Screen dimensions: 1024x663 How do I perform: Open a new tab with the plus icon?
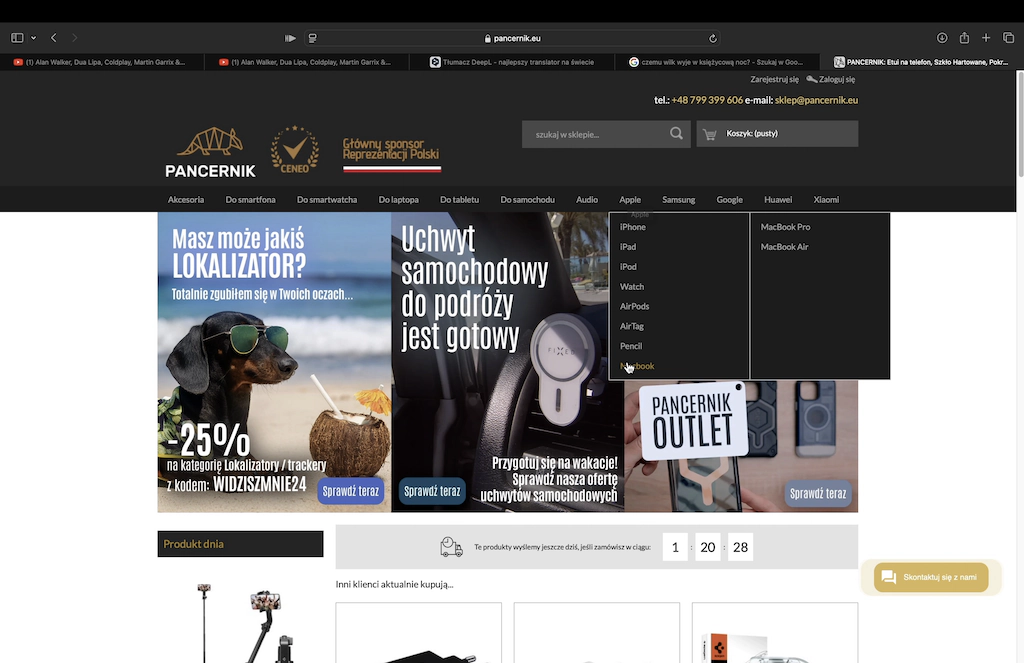click(986, 38)
